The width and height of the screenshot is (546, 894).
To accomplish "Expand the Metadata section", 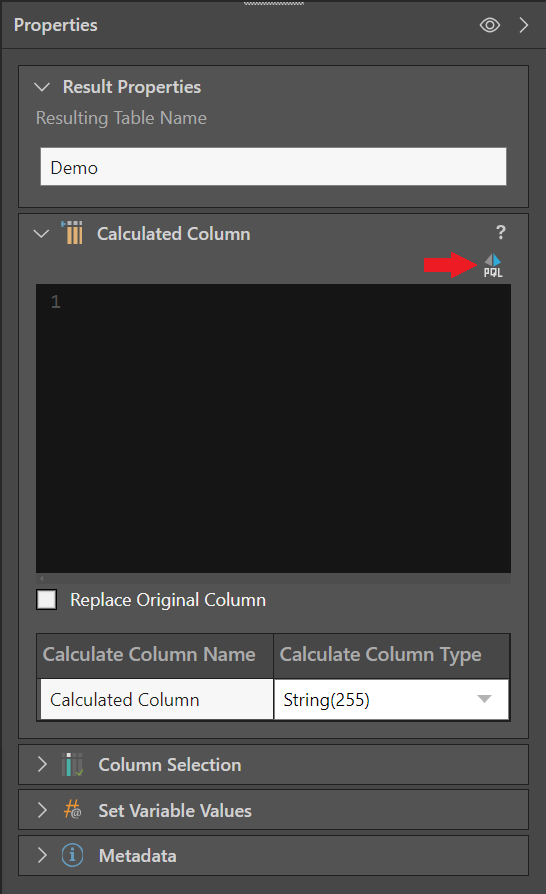I will coord(42,855).
